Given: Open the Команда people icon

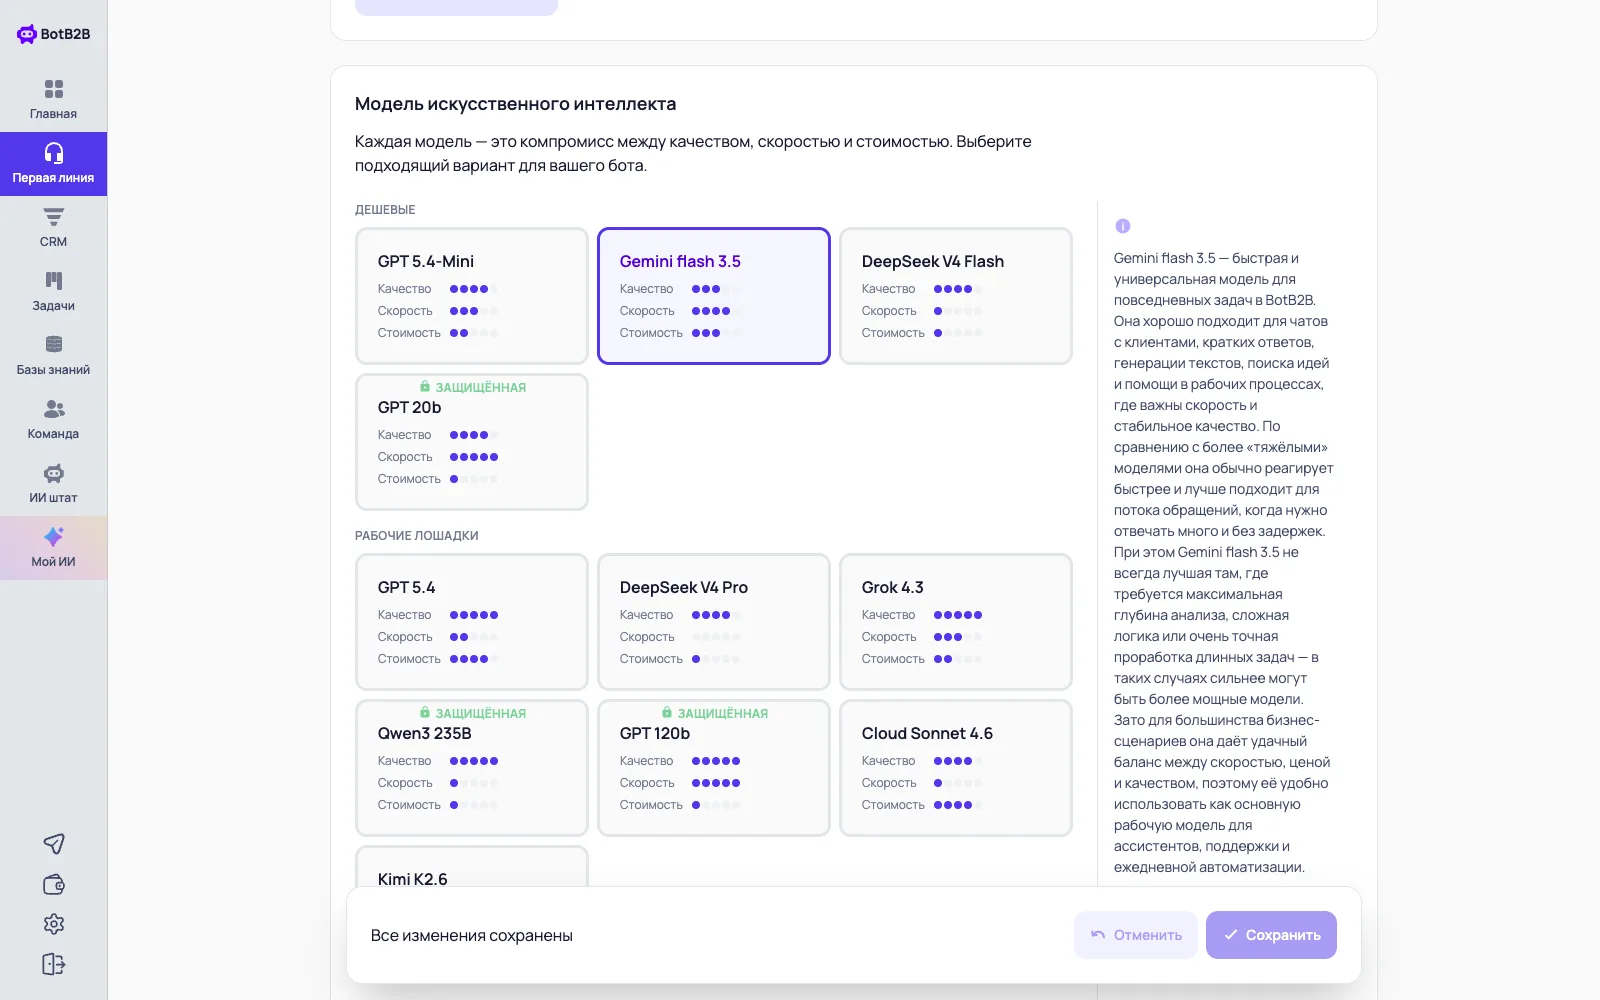Looking at the screenshot, I should pos(54,409).
